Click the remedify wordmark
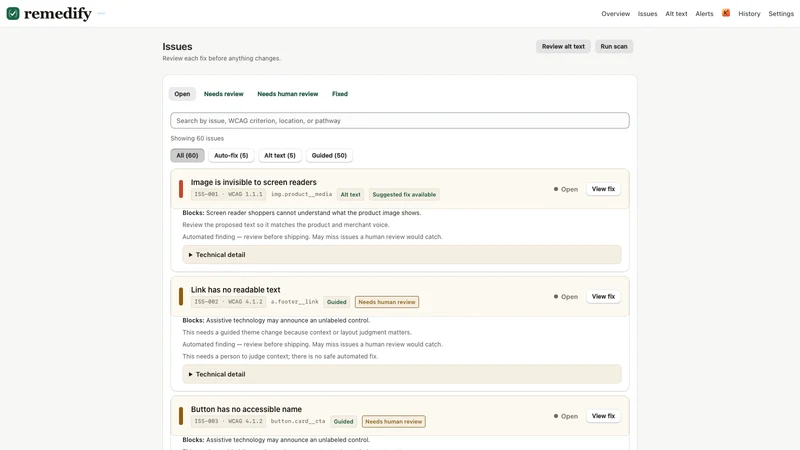This screenshot has height=450, width=800. pos(58,14)
